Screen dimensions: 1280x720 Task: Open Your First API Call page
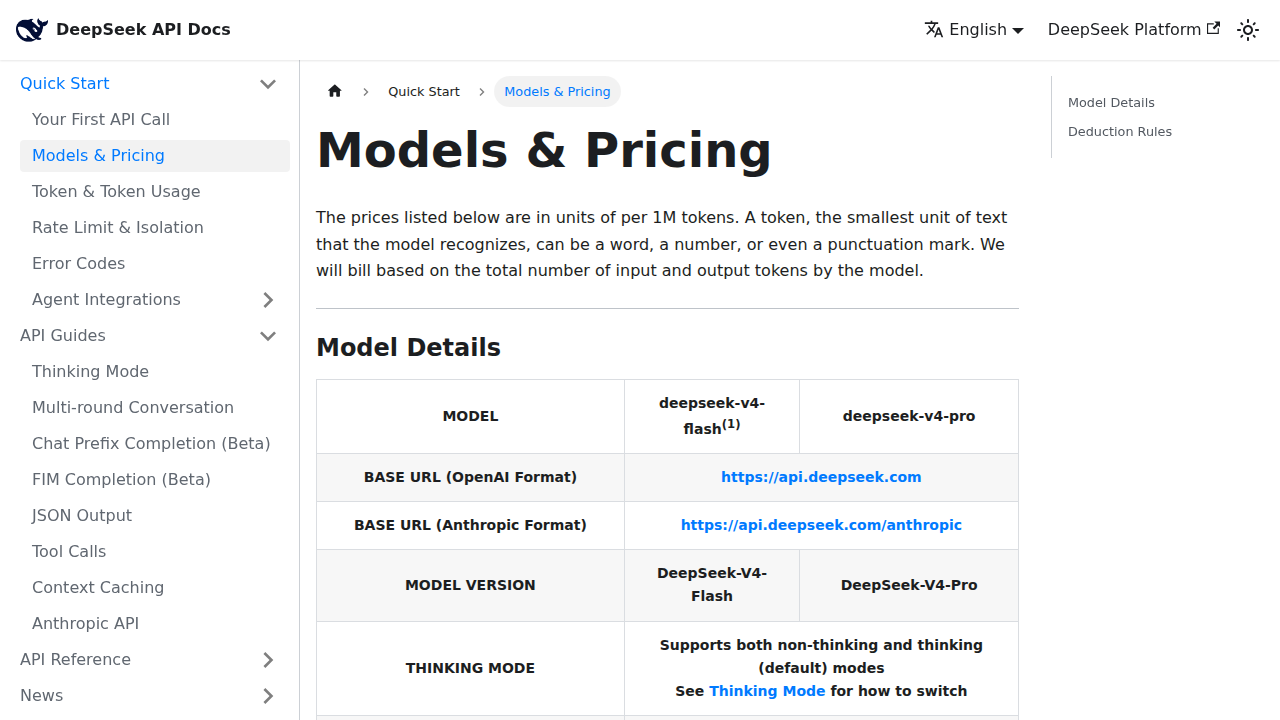101,119
